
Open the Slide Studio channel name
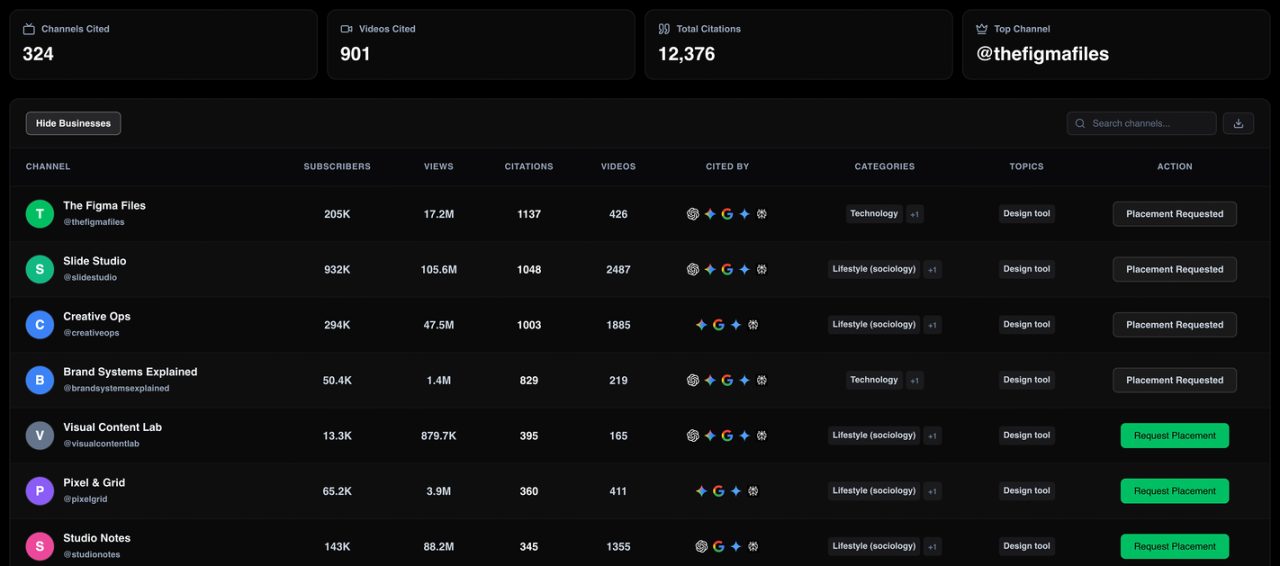(x=95, y=261)
